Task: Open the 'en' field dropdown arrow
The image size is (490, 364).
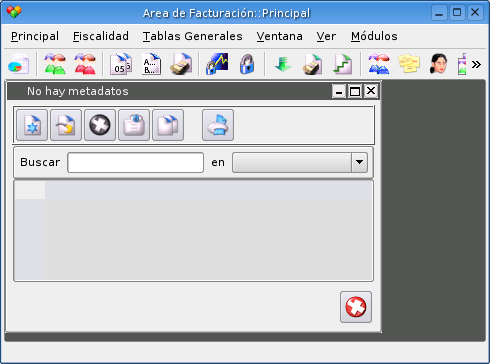Action: (x=359, y=162)
